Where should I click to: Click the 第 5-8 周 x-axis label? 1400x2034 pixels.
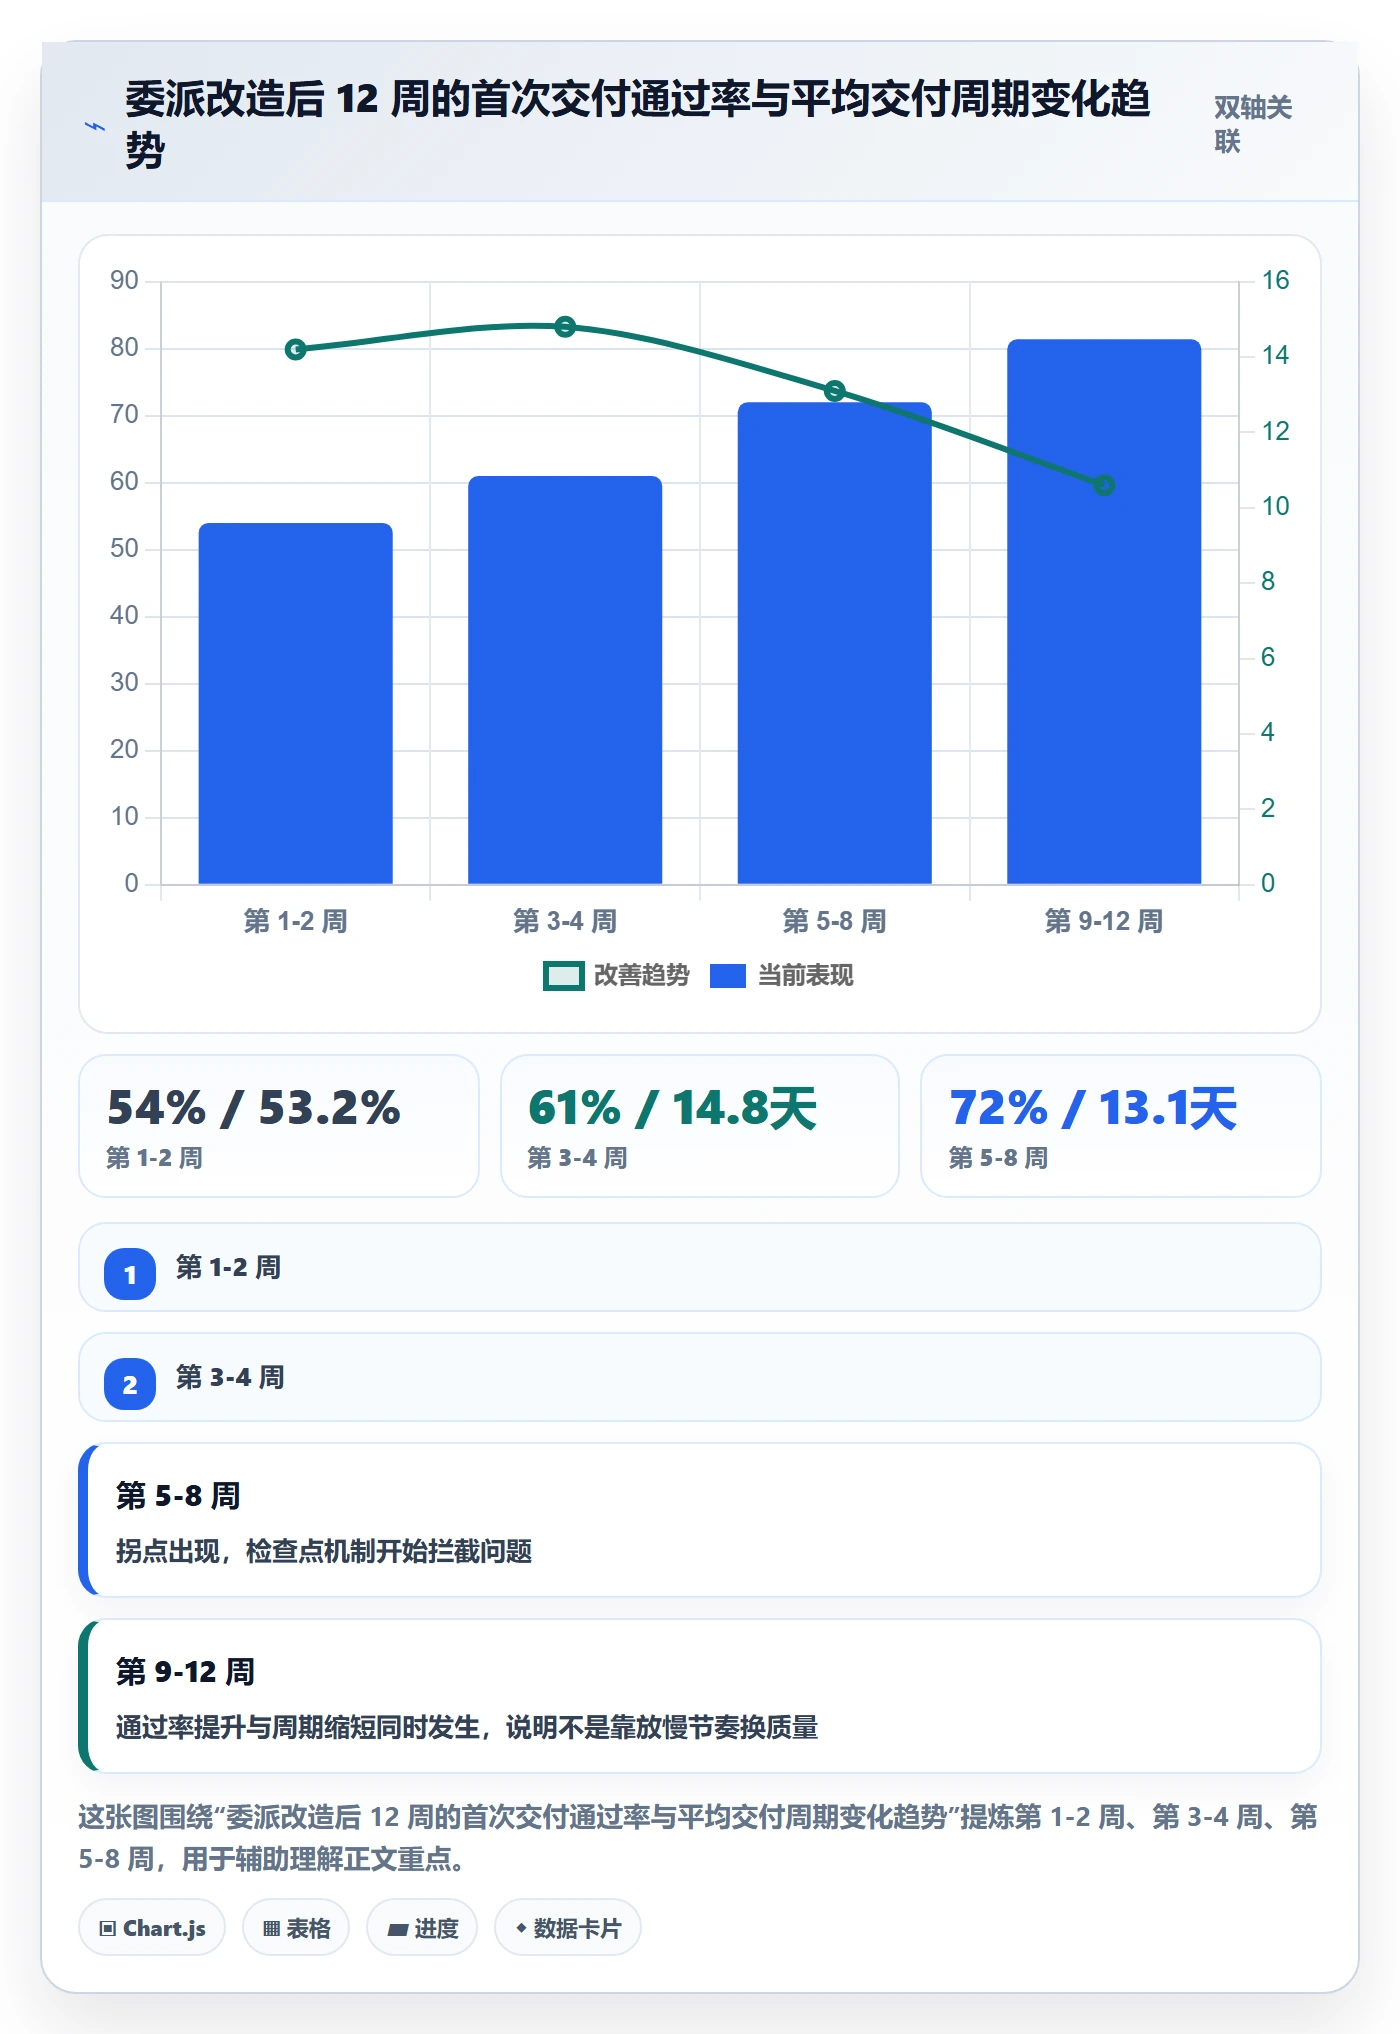[835, 921]
